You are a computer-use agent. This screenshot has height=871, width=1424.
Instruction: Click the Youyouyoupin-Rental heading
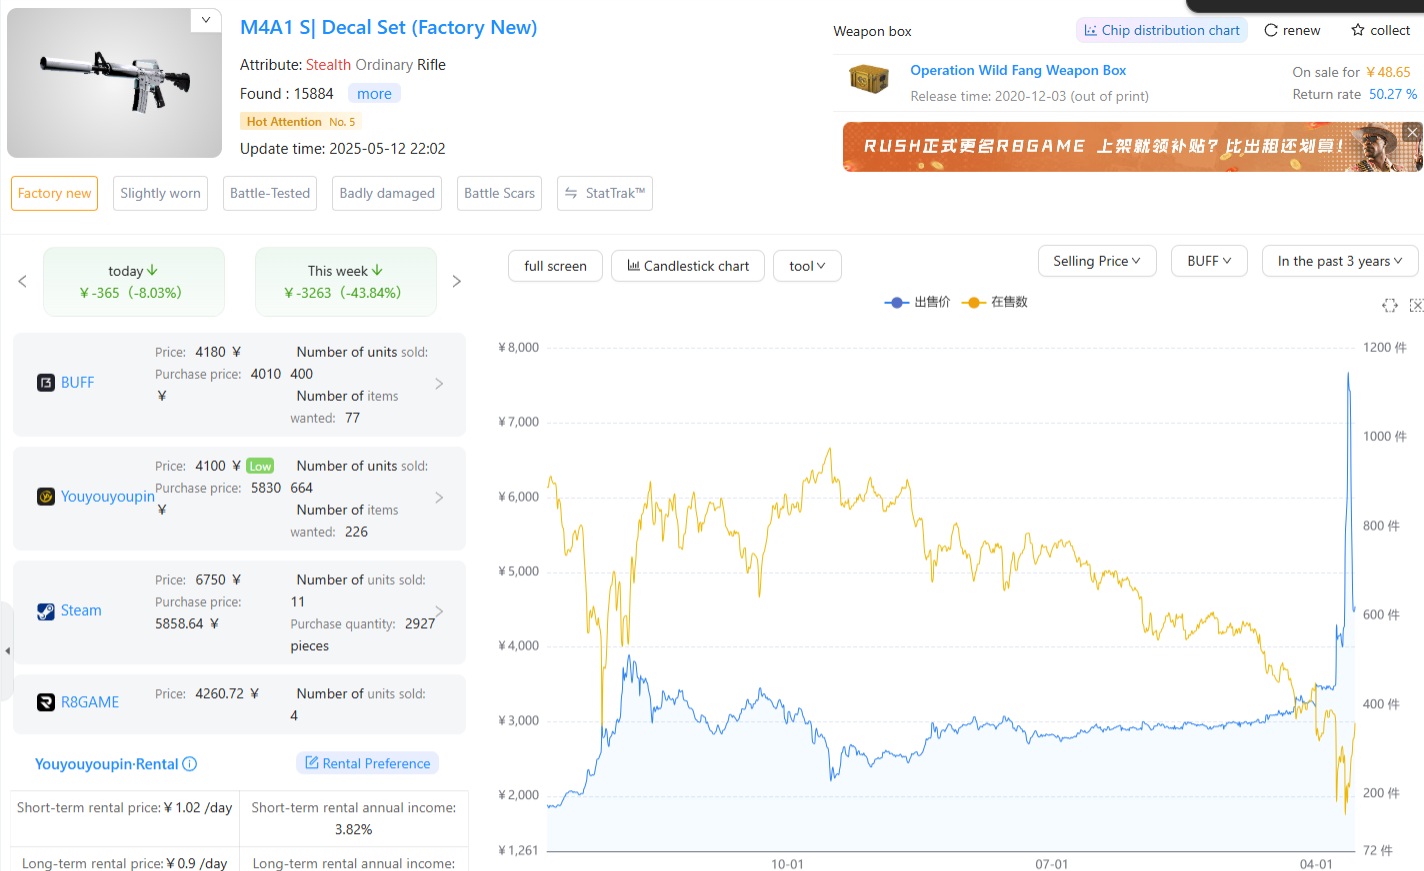106,764
